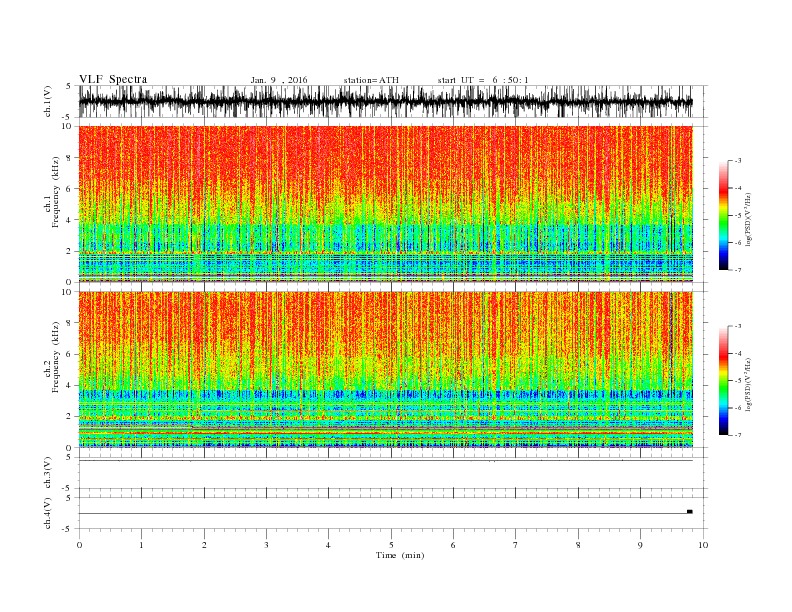
Task: Click the ch.2 PSD color scale bar
Action: click(x=724, y=380)
